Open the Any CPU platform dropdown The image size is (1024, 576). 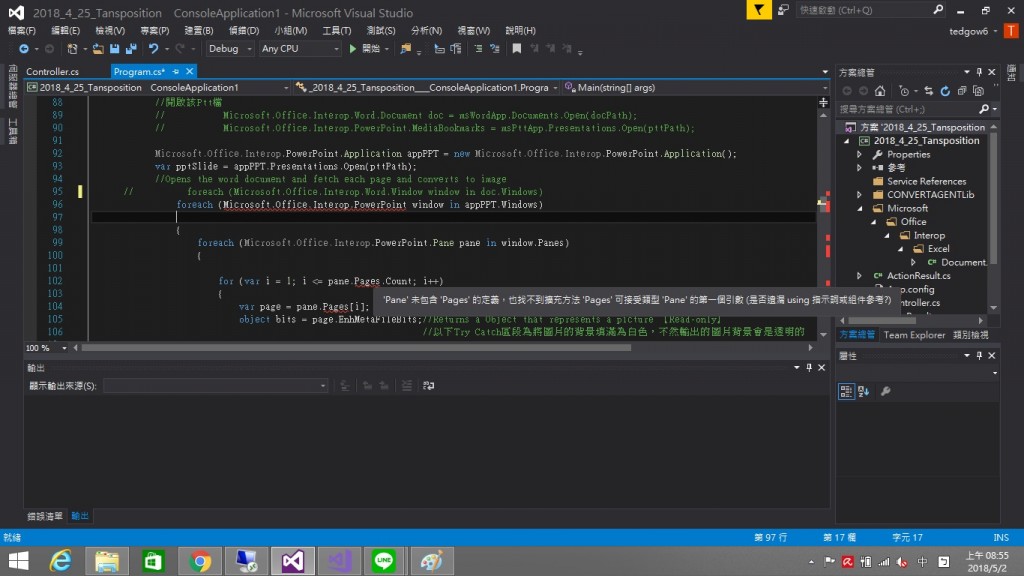(x=300, y=48)
